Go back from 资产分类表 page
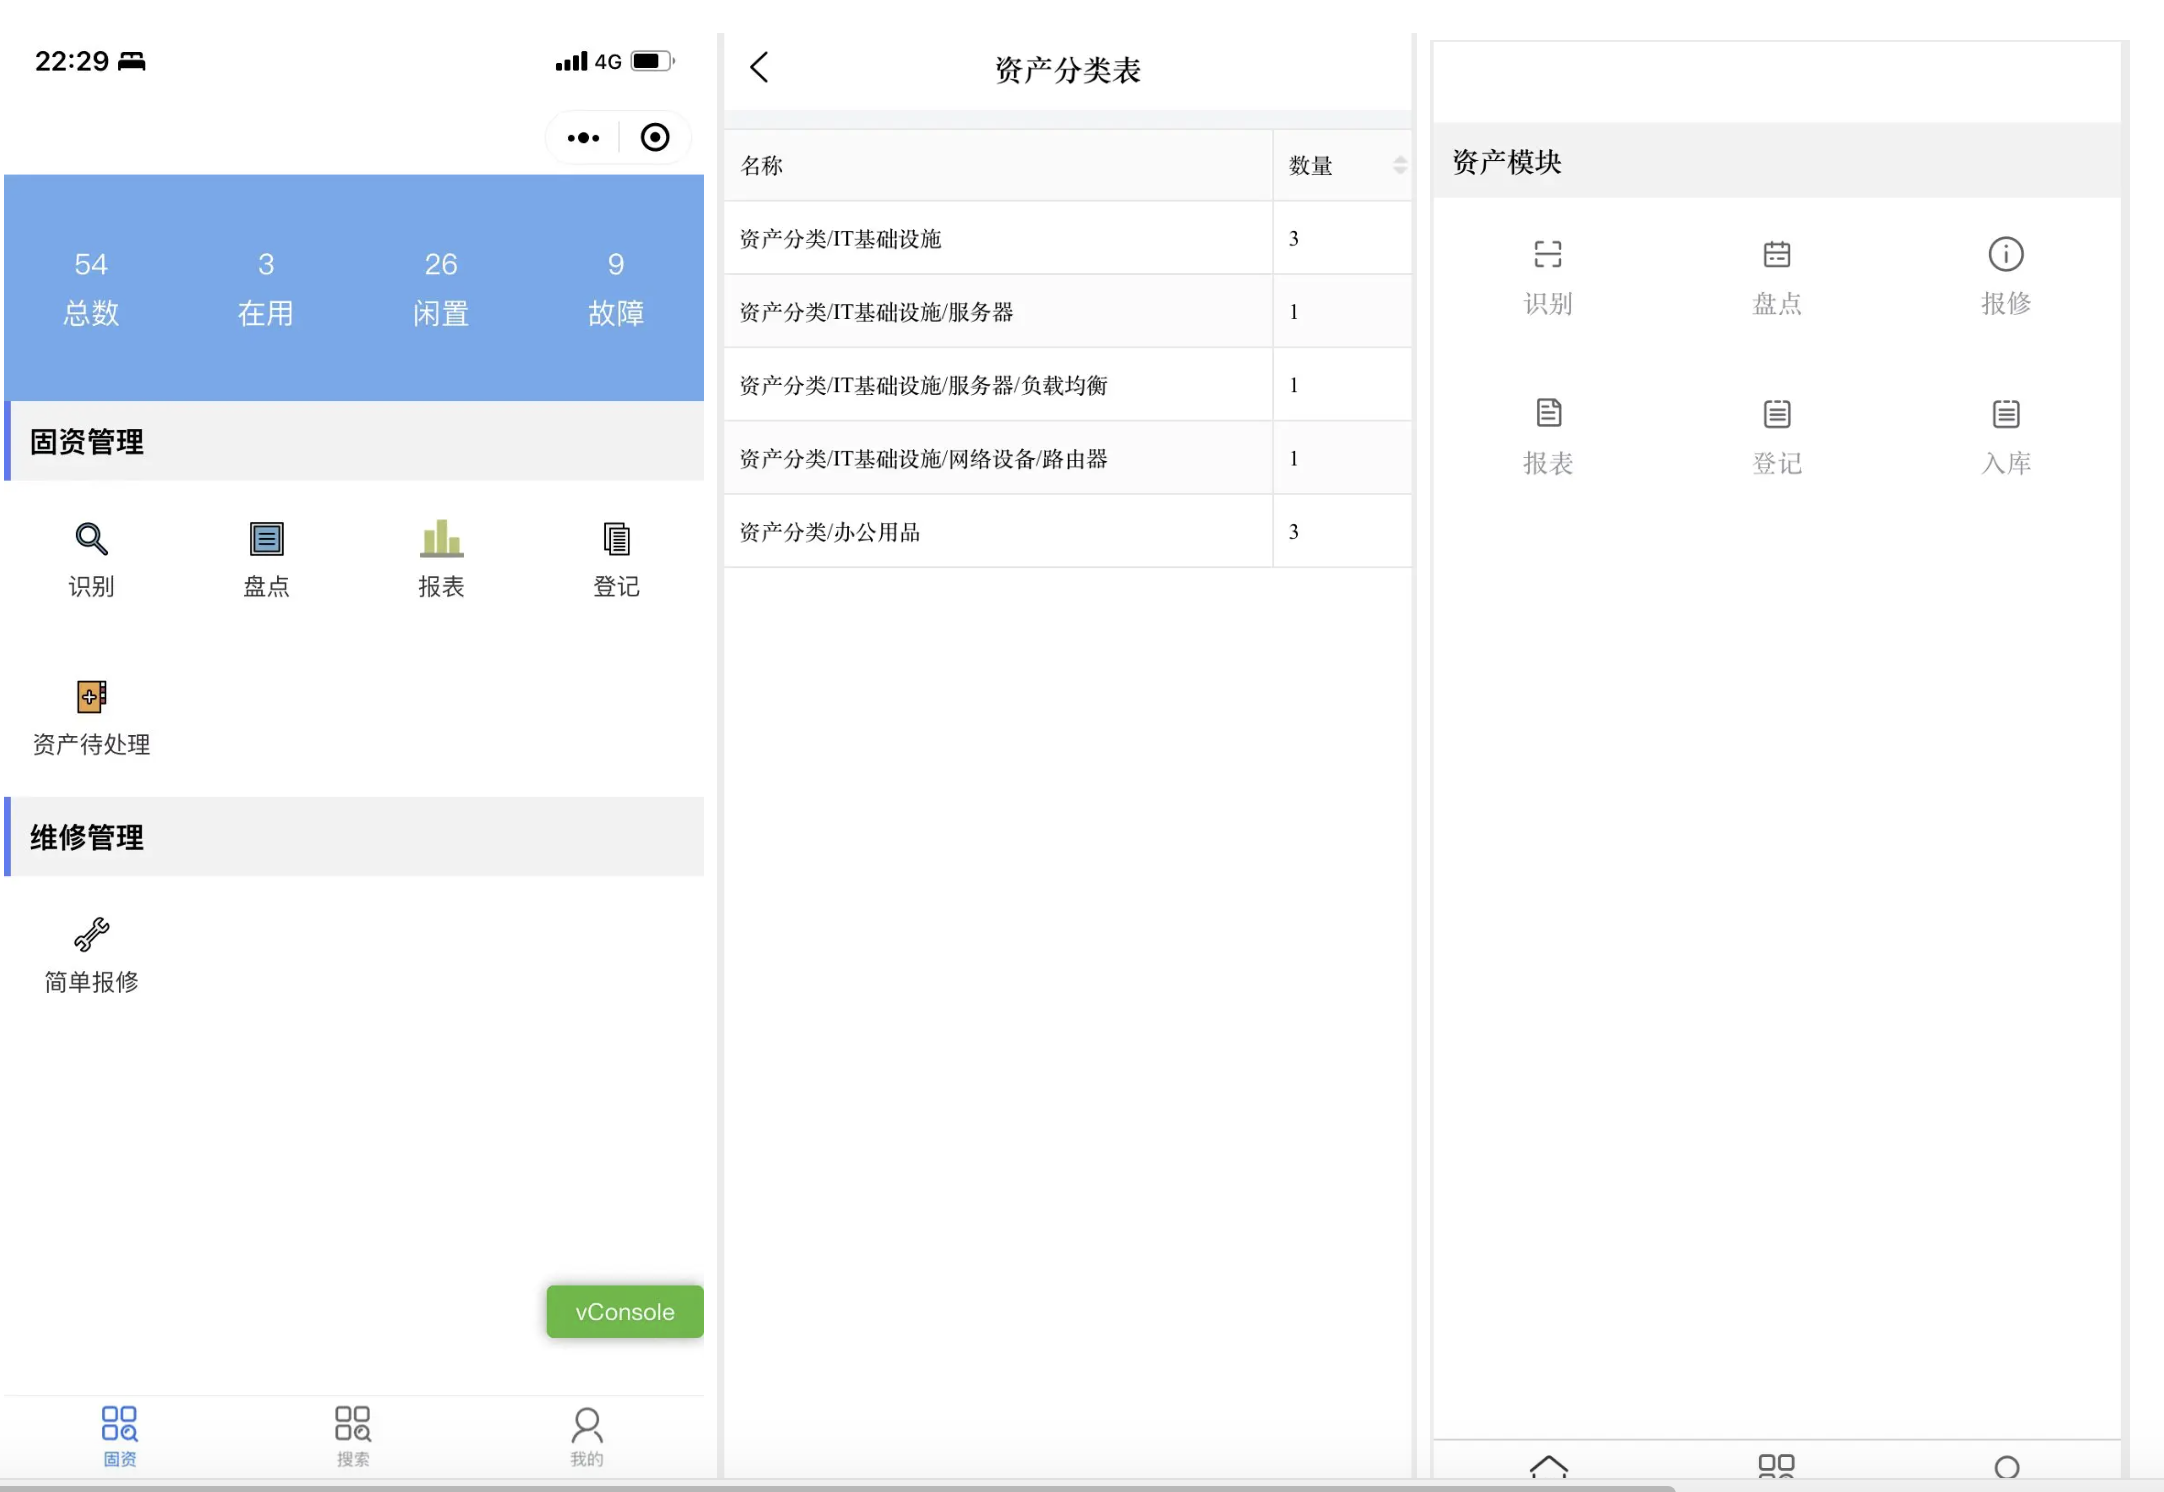2164x1492 pixels. click(x=759, y=68)
